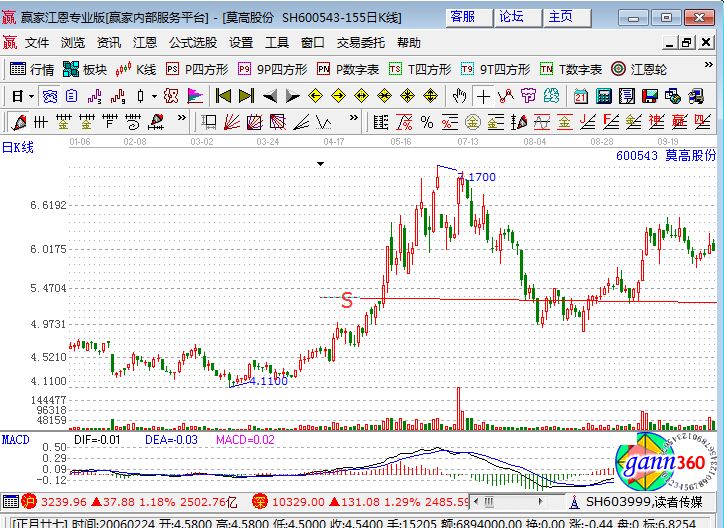Click the percent sign tool icon

point(427,122)
